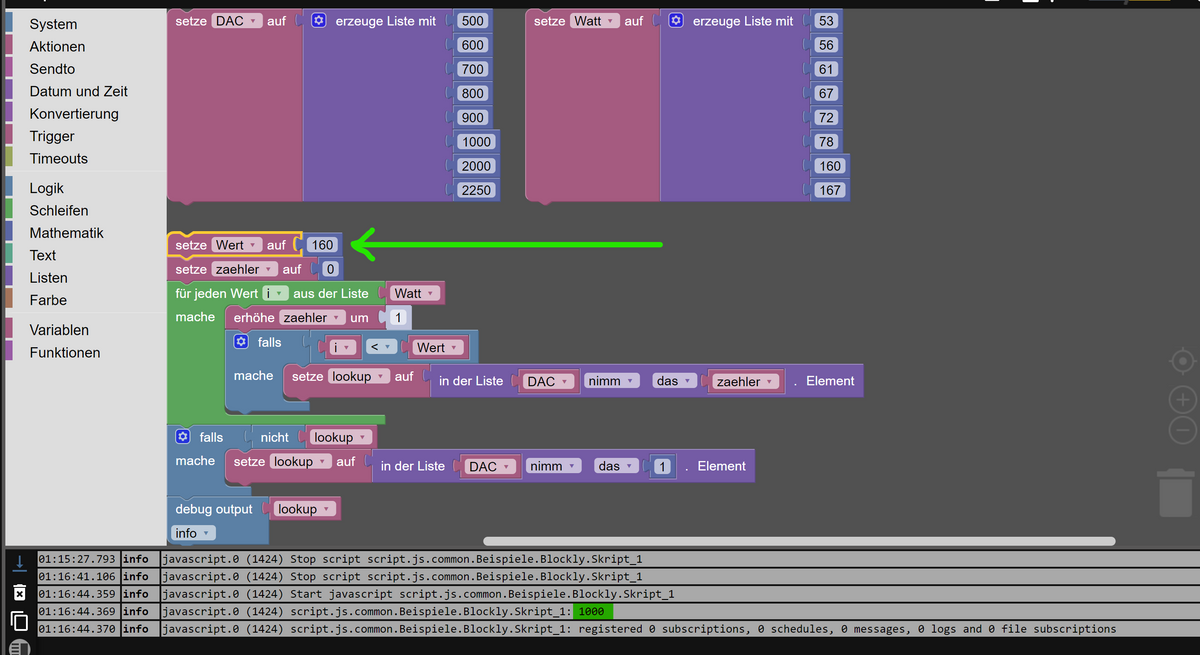
Task: Select the Datum und Zeit category
Action: 78,91
